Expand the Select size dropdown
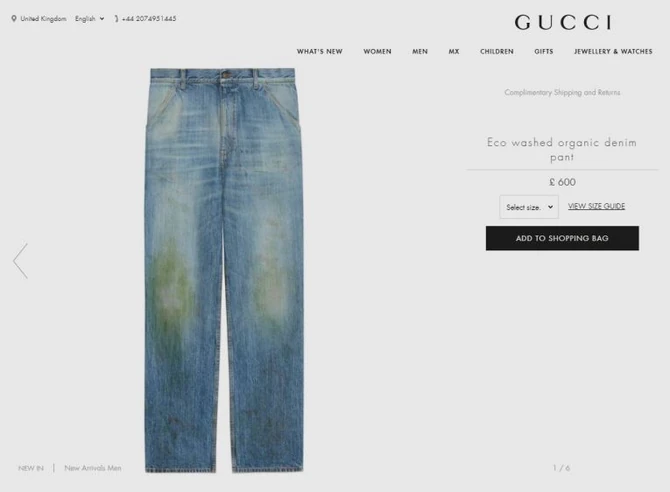This screenshot has height=492, width=670. [529, 207]
